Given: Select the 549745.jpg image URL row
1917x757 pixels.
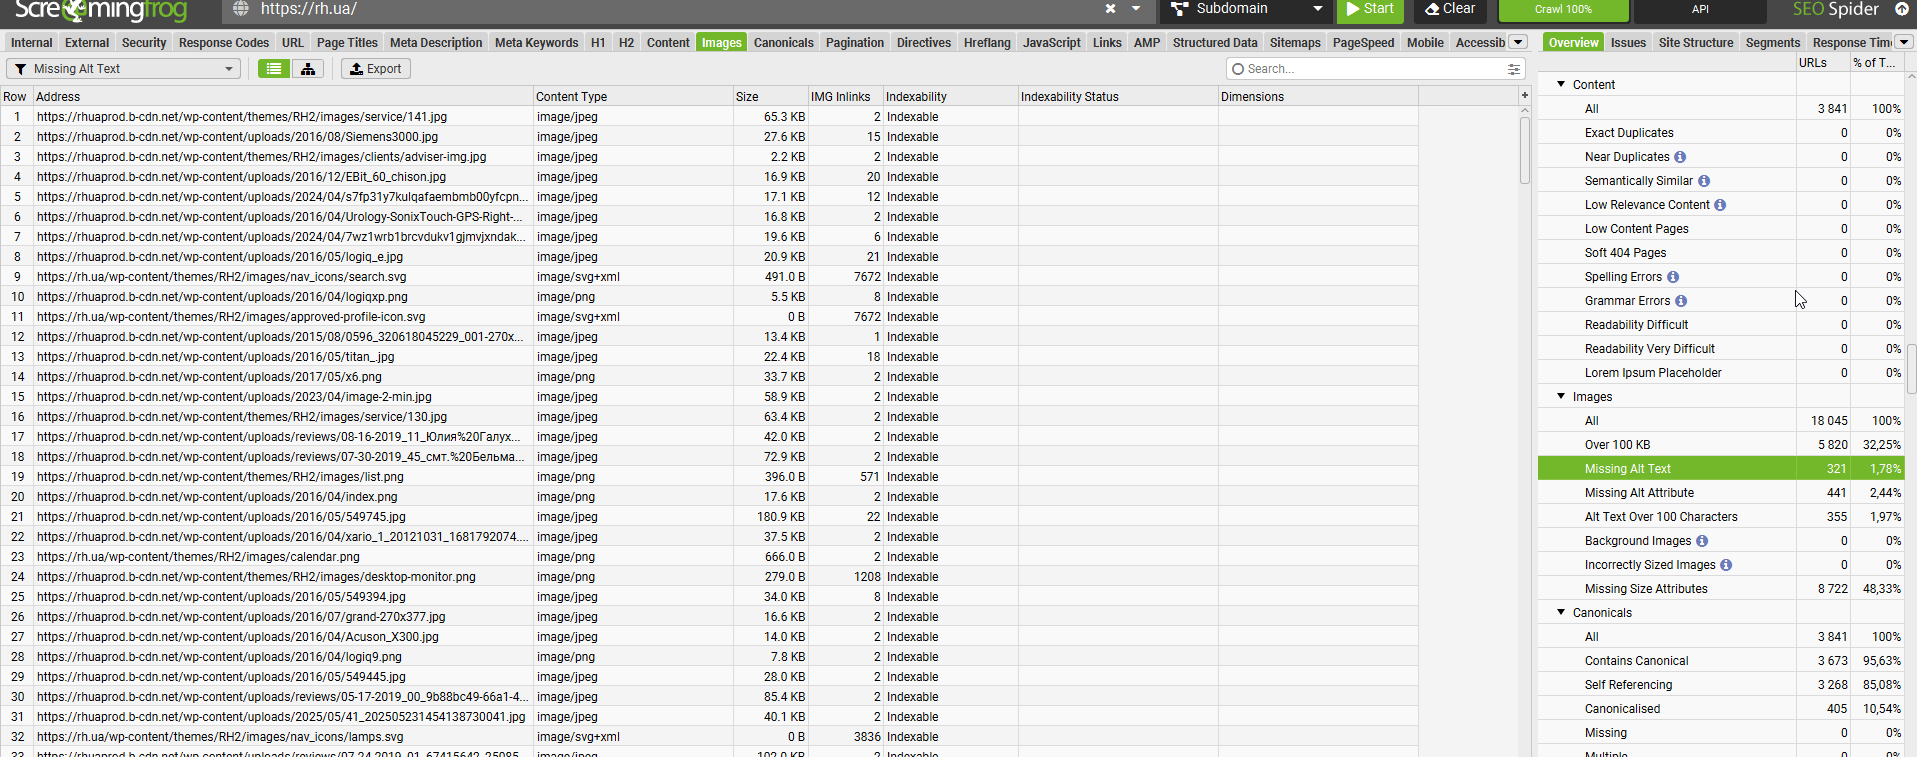Looking at the screenshot, I should [709, 517].
